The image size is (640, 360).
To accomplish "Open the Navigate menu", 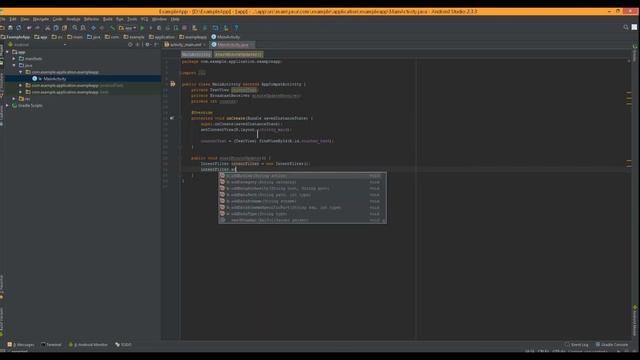I will coord(40,19).
